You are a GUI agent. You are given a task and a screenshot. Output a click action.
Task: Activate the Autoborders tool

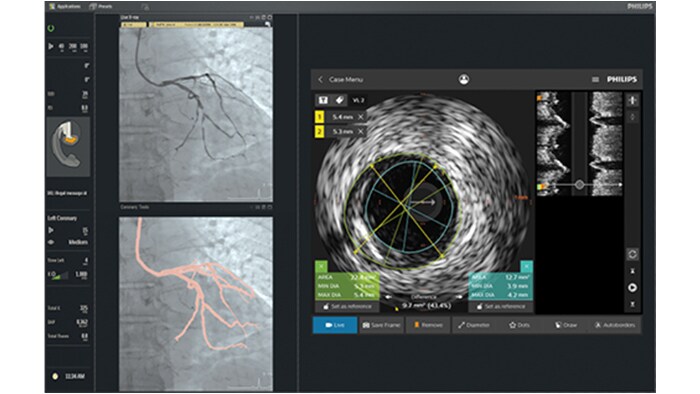coord(615,325)
